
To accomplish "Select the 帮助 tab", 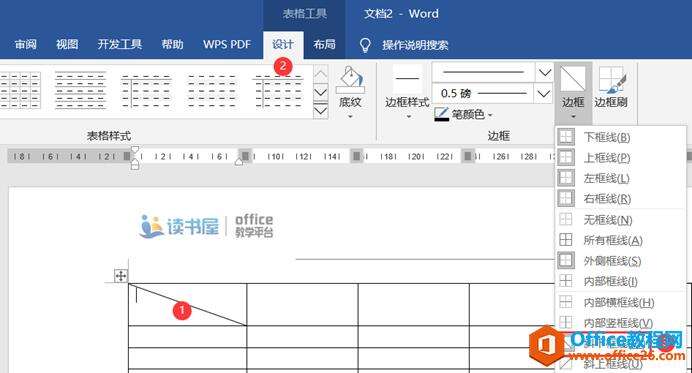I will click(172, 45).
